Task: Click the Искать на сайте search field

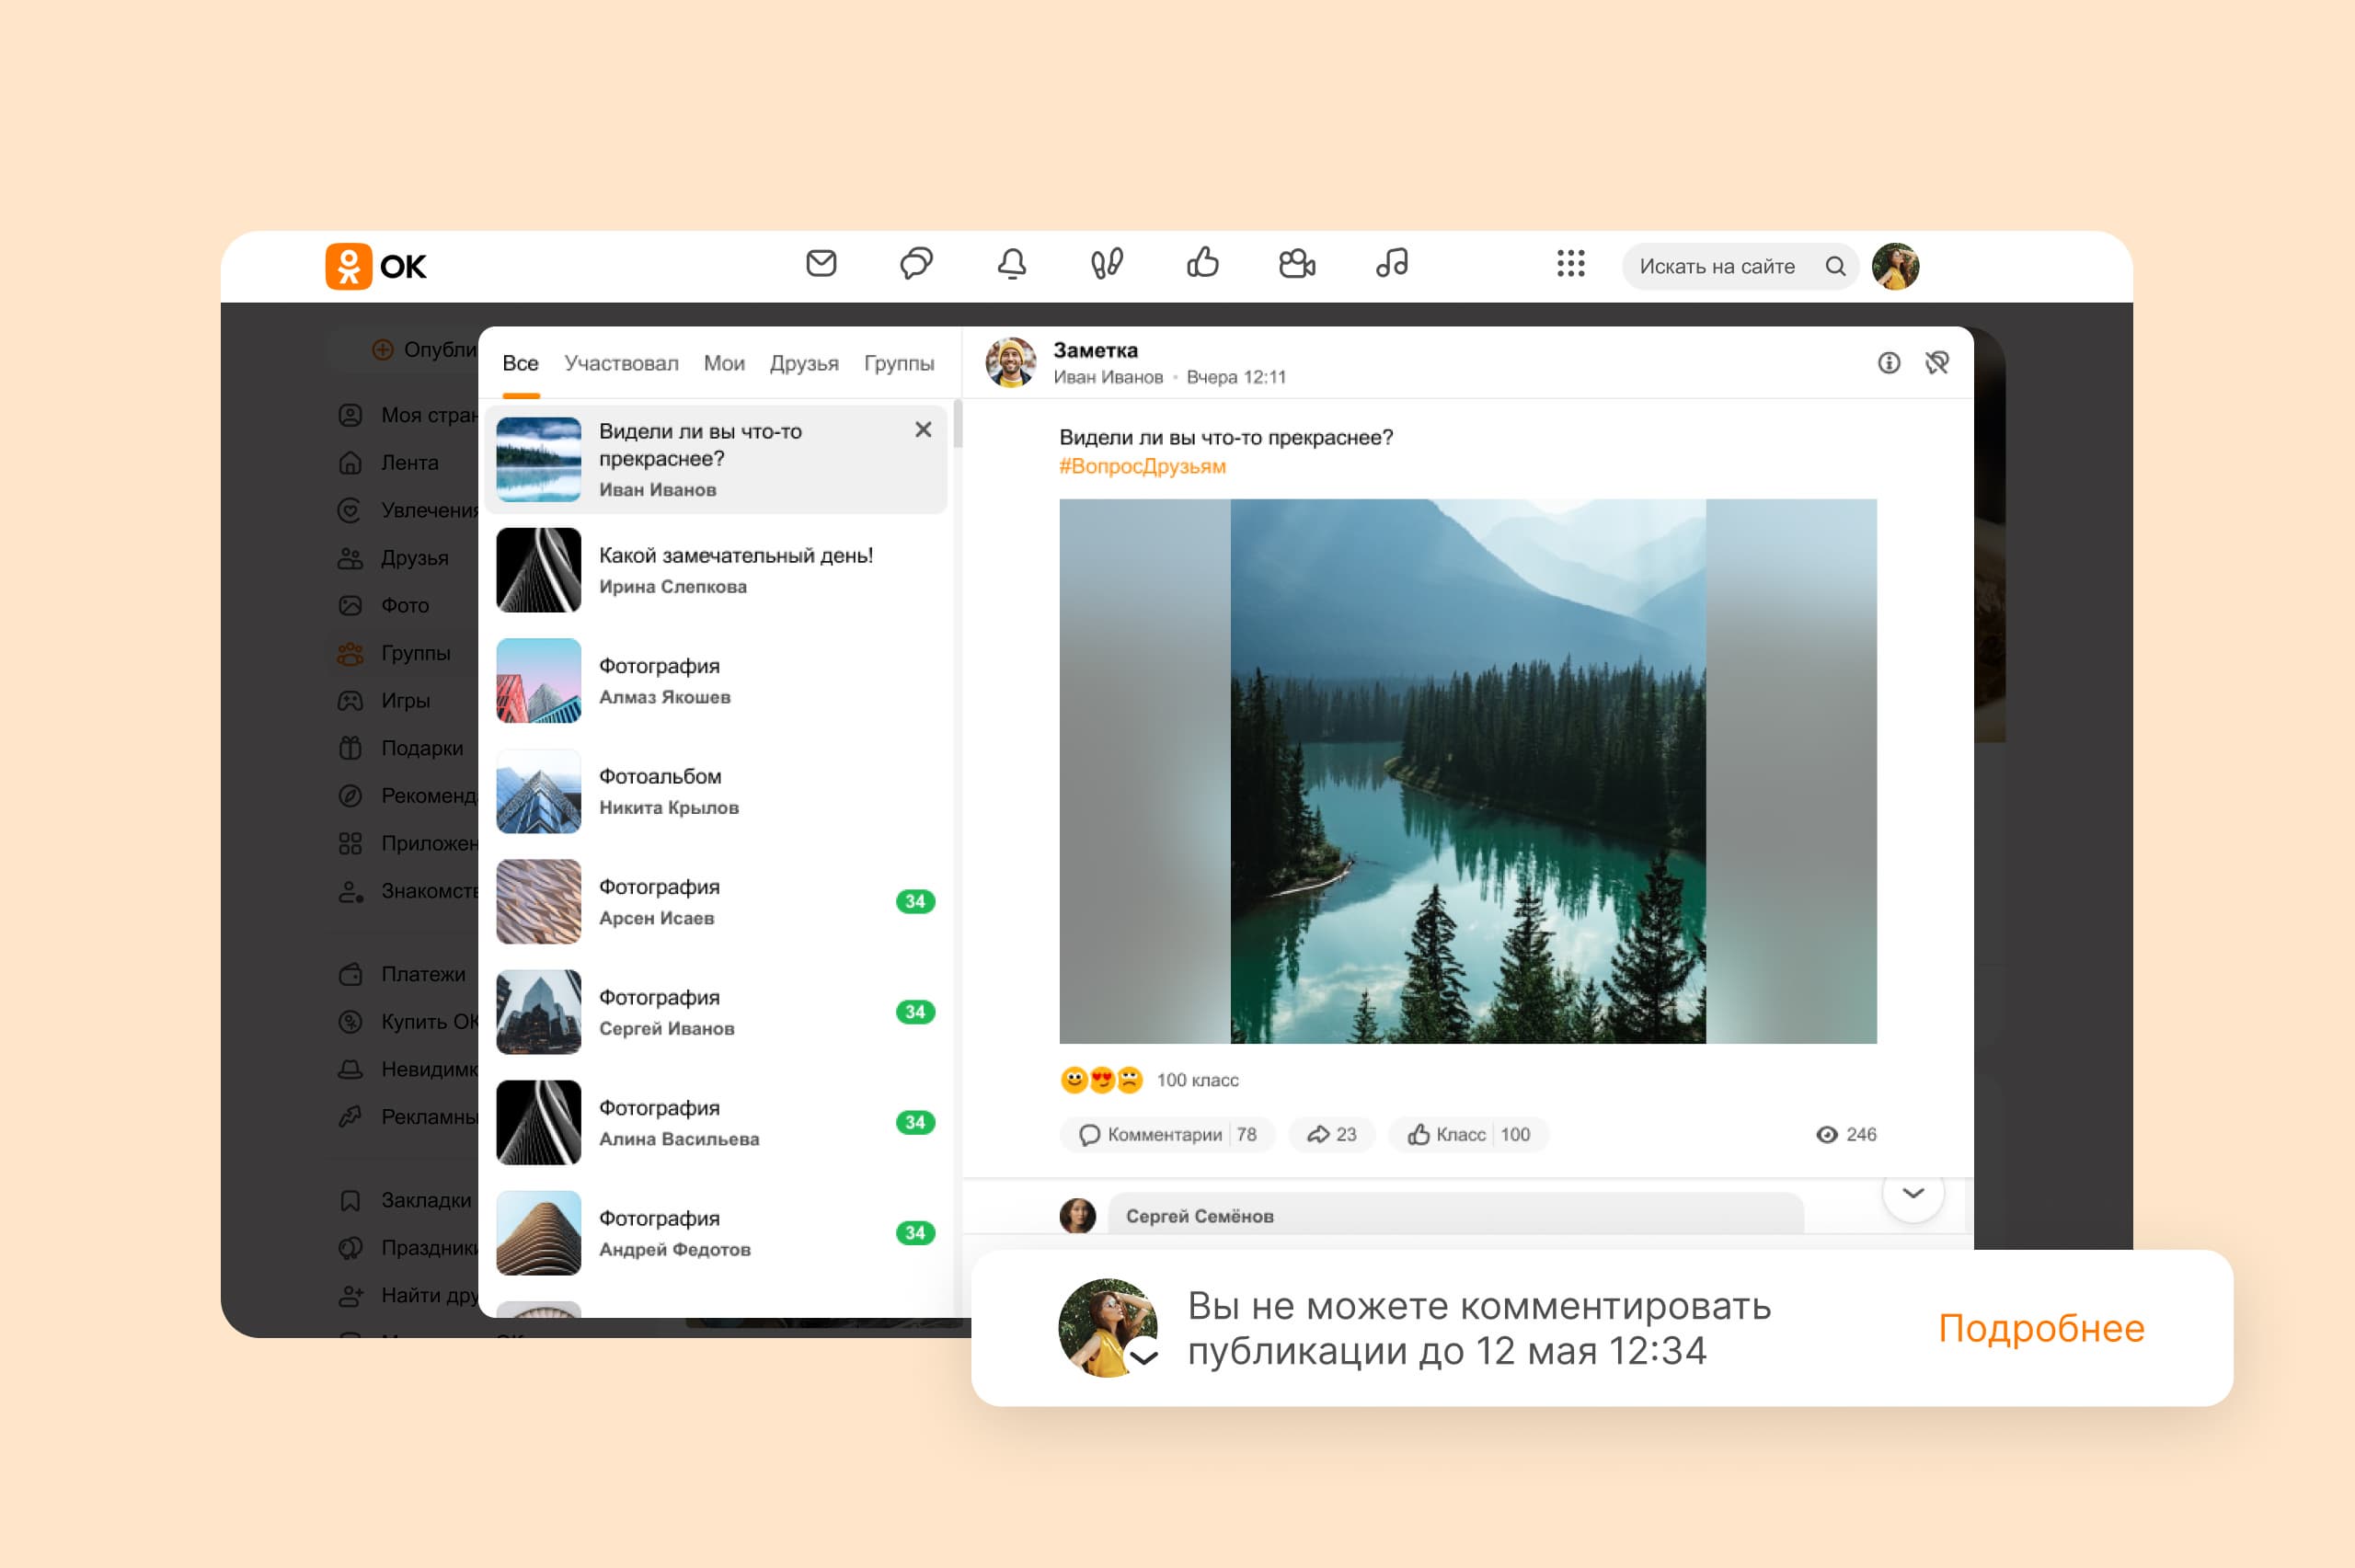Action: coord(1717,266)
